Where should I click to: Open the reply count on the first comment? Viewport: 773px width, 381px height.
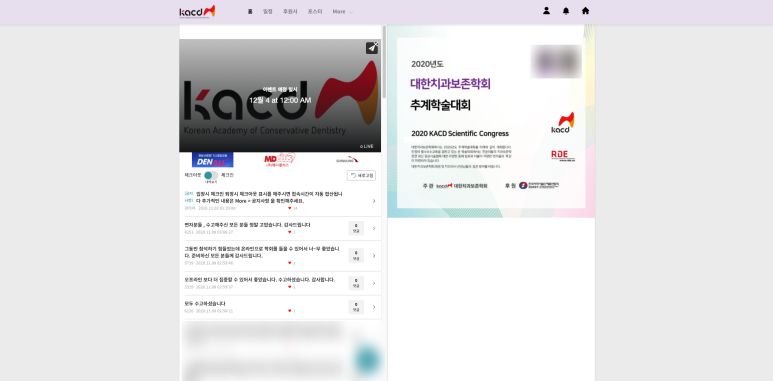click(x=356, y=228)
